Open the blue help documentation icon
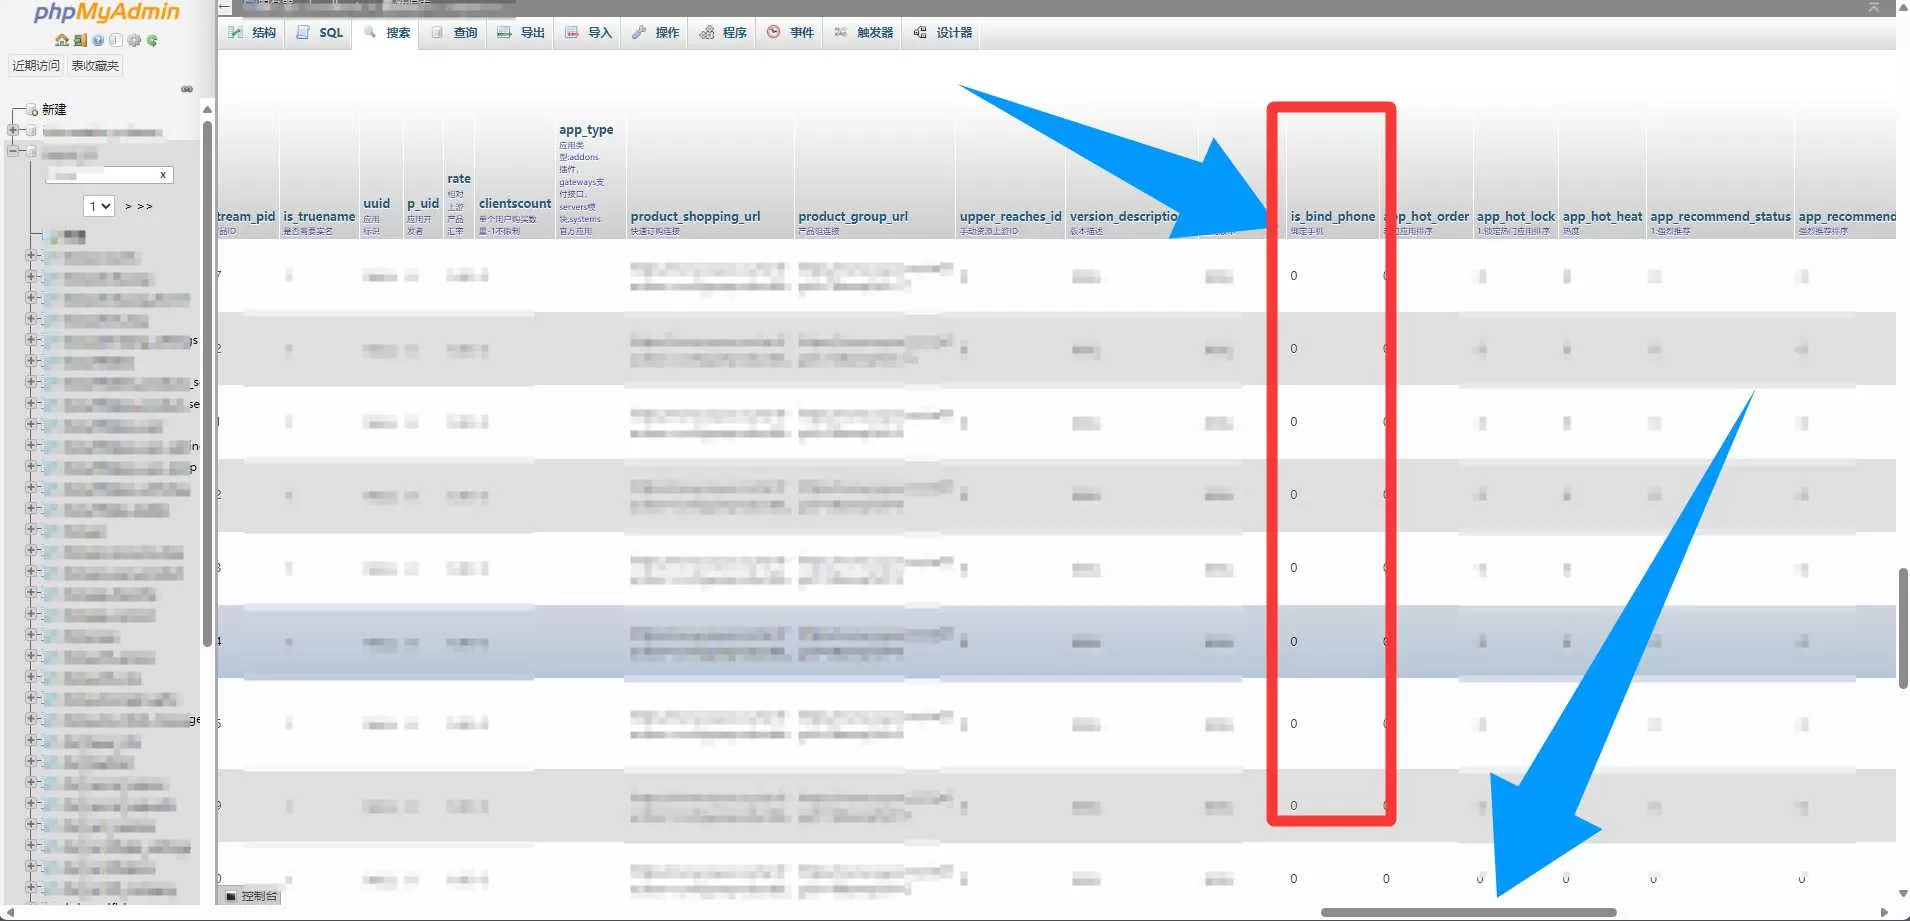1910x921 pixels. (98, 40)
